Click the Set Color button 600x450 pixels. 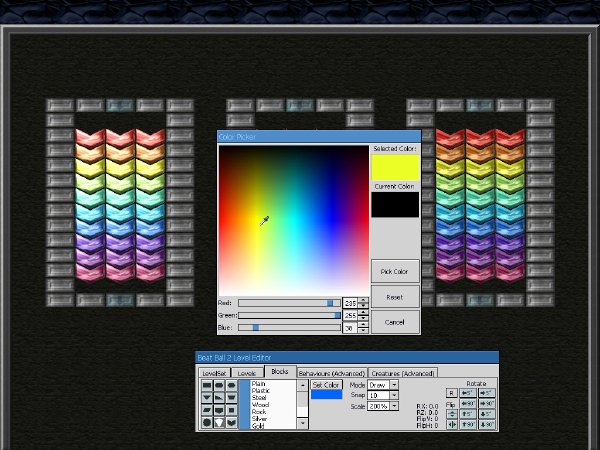[x=326, y=385]
